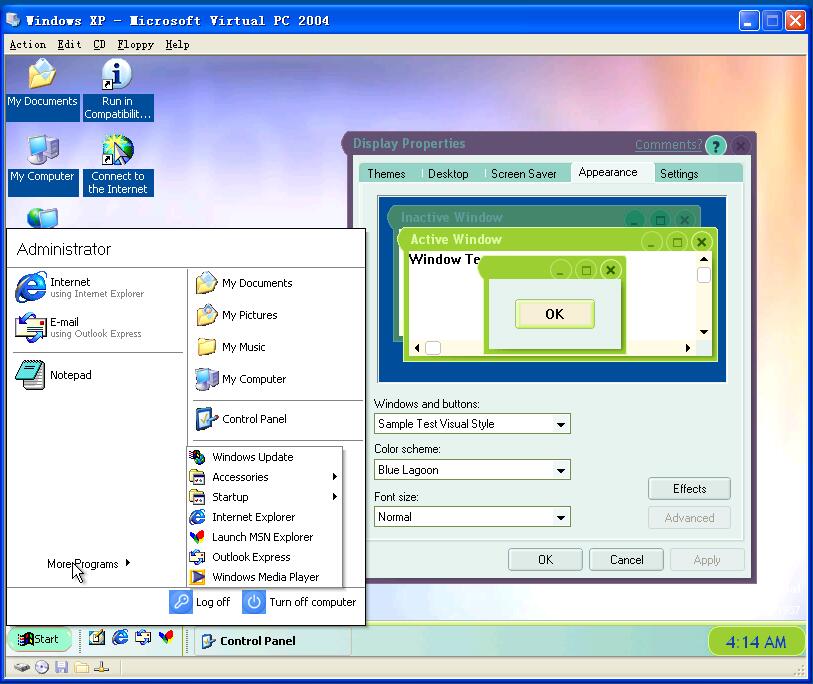813x684 pixels.
Task: Switch to the Desktop tab
Action: 448,174
